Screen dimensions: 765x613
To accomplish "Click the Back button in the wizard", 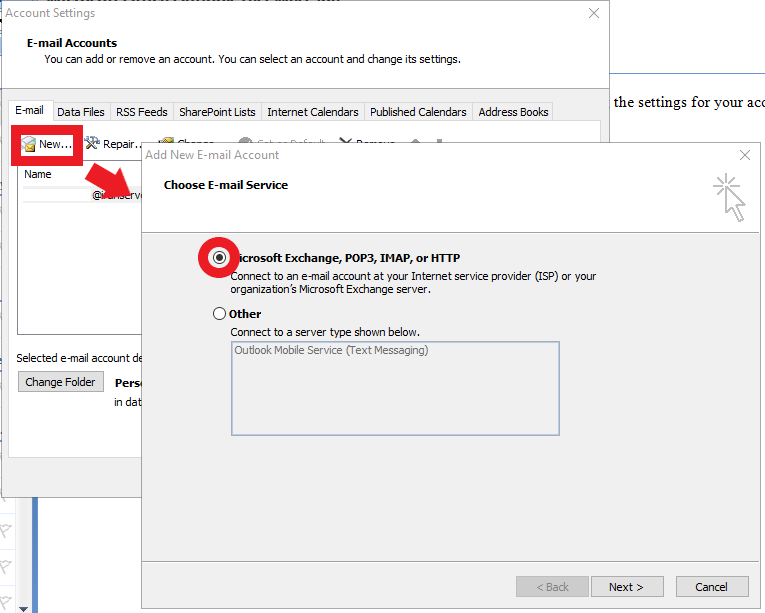I will pyautogui.click(x=551, y=587).
